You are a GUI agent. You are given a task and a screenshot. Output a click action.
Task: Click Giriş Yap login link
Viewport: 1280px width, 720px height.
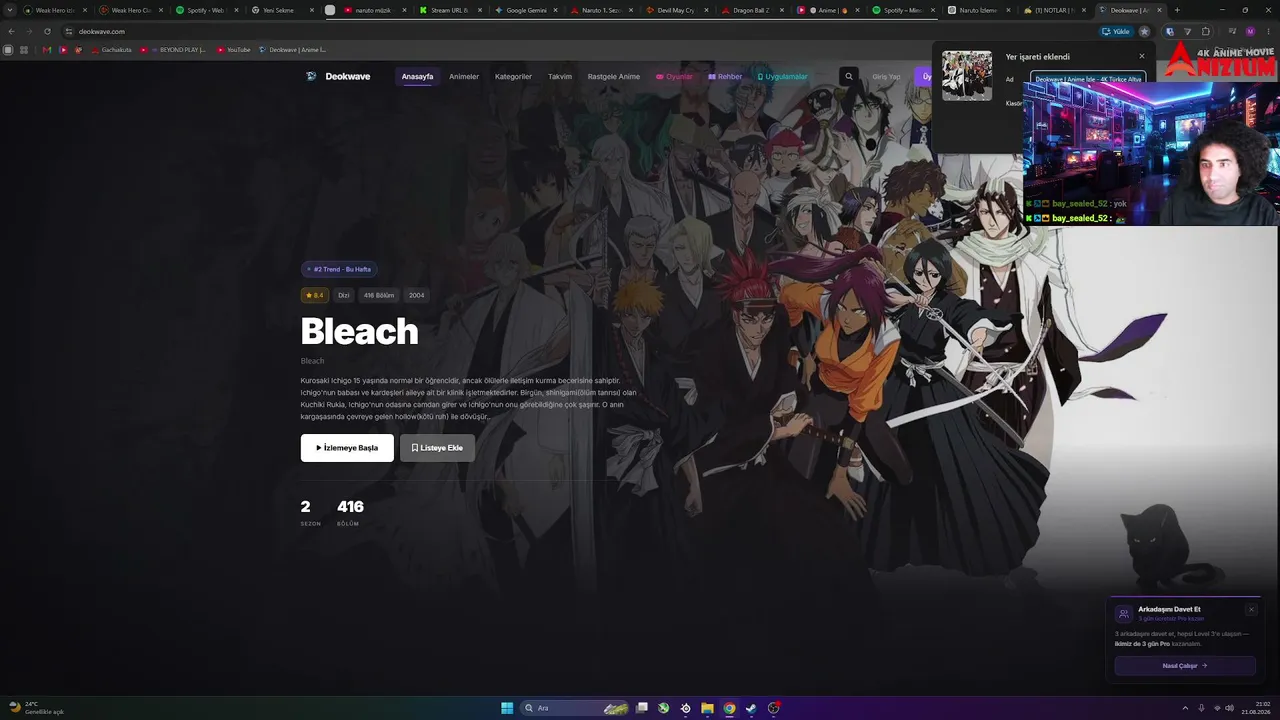point(886,76)
